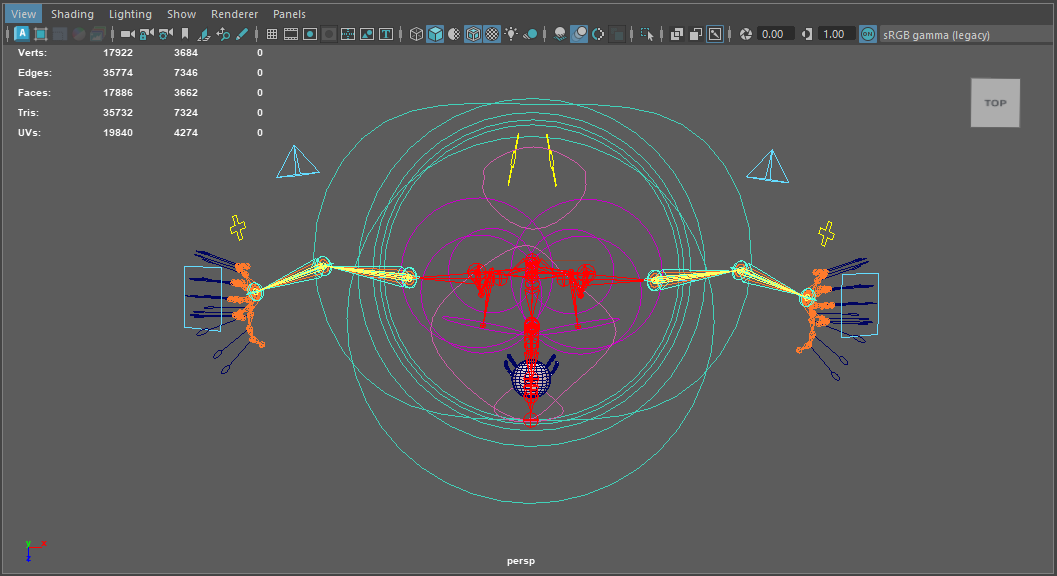
Task: Click the Lock Camera icon
Action: pos(146,34)
